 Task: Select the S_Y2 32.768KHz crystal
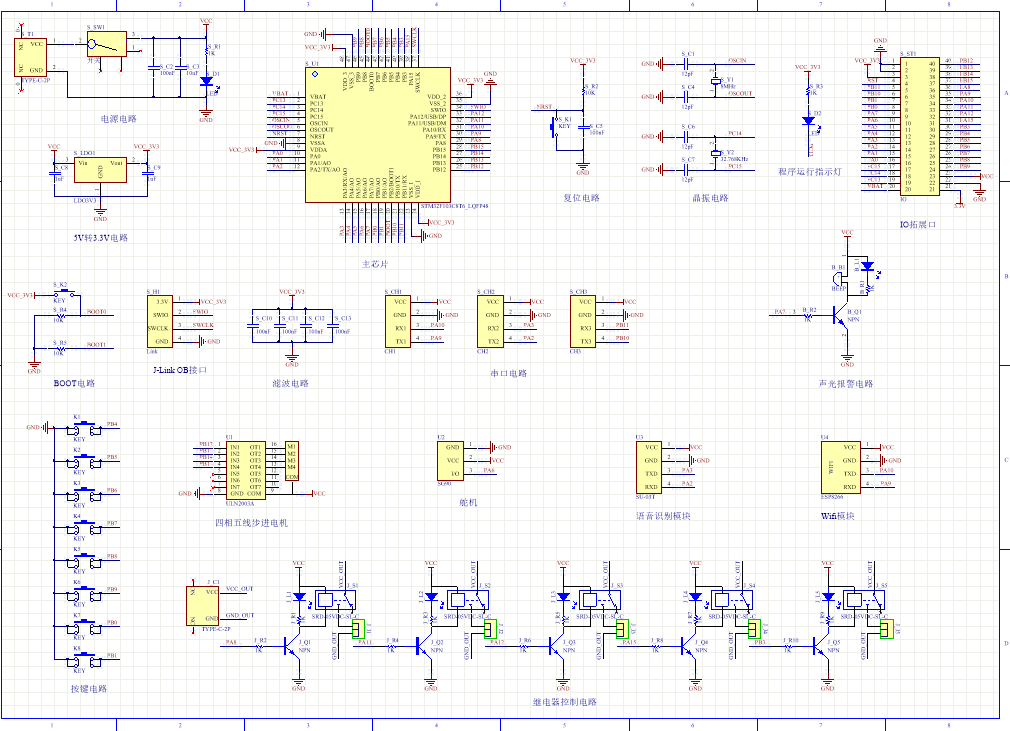click(715, 153)
